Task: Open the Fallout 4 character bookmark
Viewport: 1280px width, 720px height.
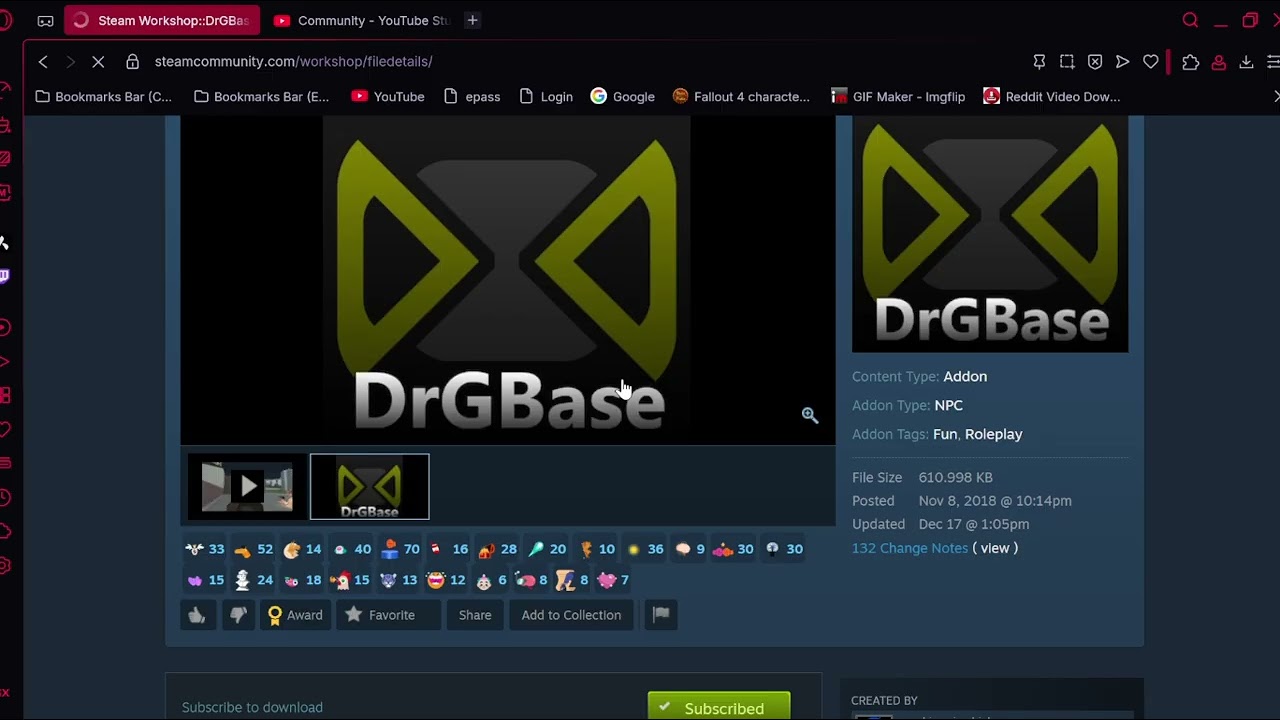Action: (x=741, y=97)
